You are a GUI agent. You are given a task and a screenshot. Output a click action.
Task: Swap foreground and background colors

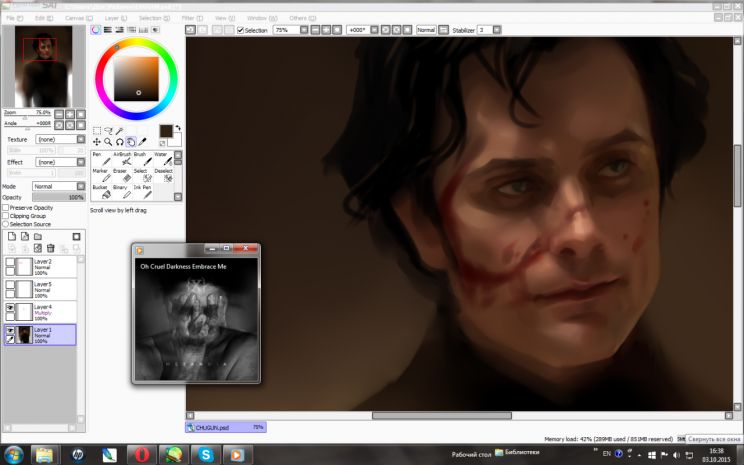[178, 128]
